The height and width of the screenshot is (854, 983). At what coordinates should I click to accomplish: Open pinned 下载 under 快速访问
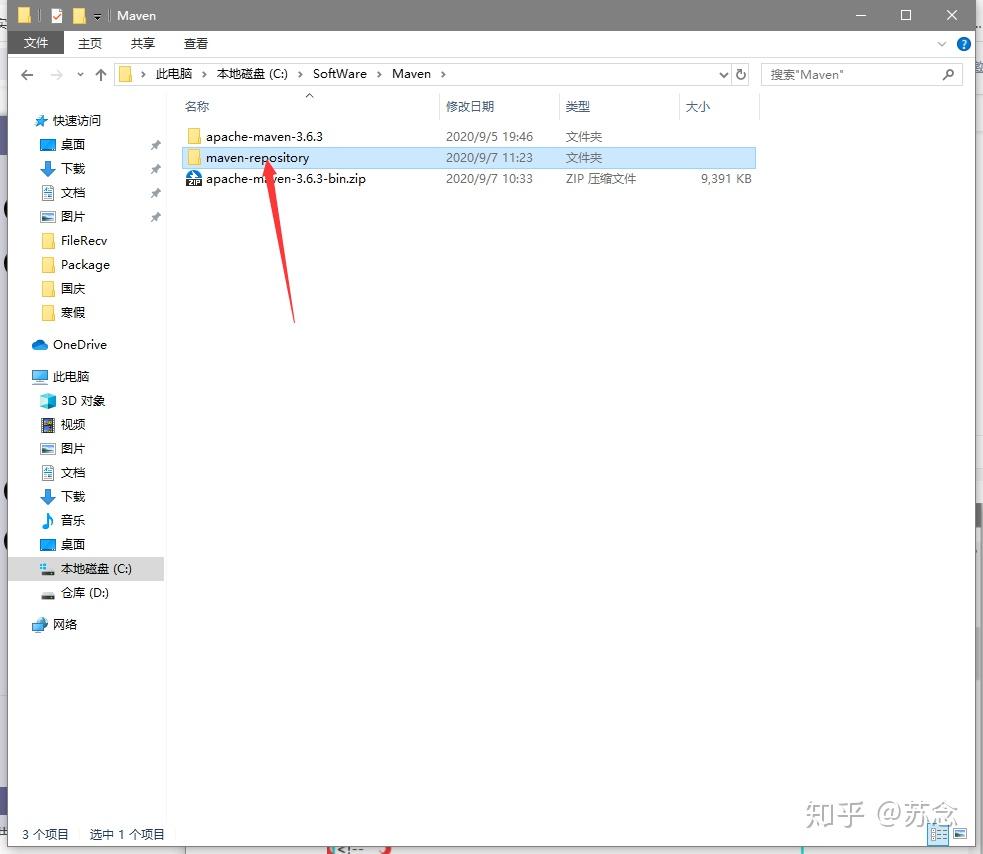(x=73, y=169)
